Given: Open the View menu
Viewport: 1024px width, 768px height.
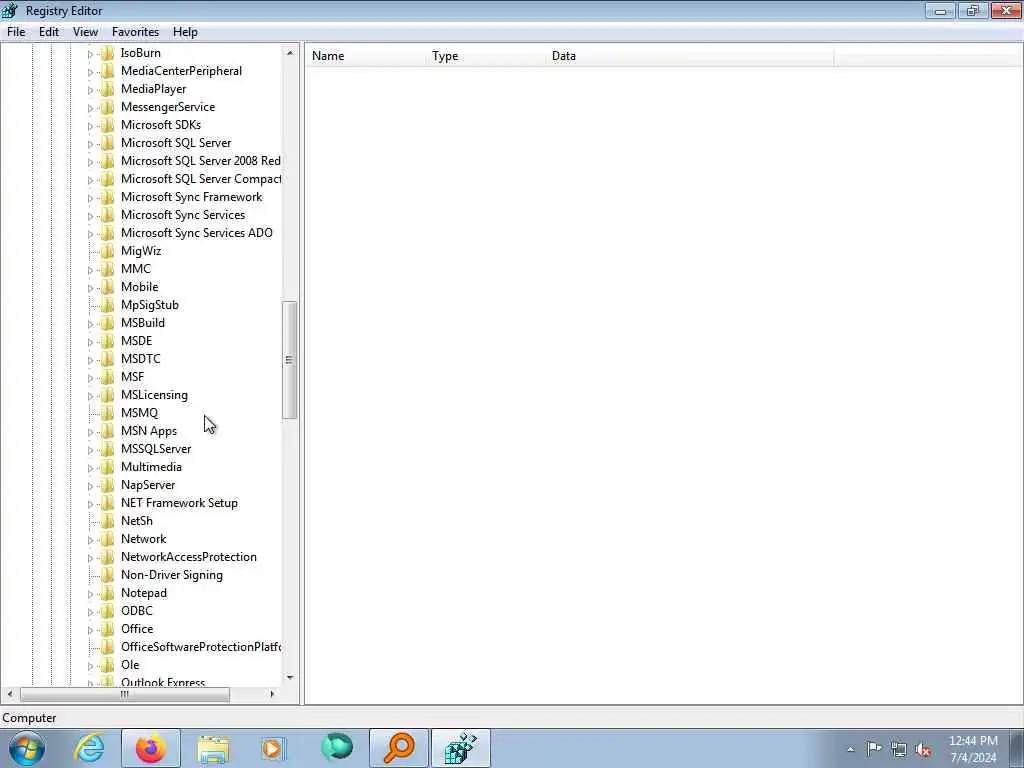Looking at the screenshot, I should pos(86,31).
